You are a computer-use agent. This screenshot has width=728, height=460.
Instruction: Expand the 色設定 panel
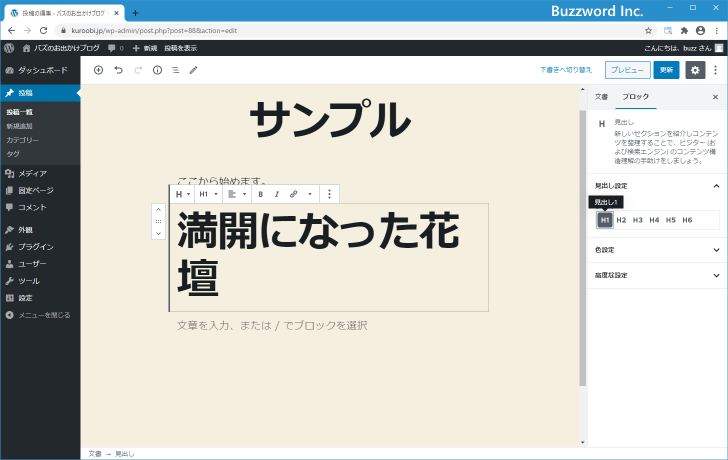tap(657, 250)
